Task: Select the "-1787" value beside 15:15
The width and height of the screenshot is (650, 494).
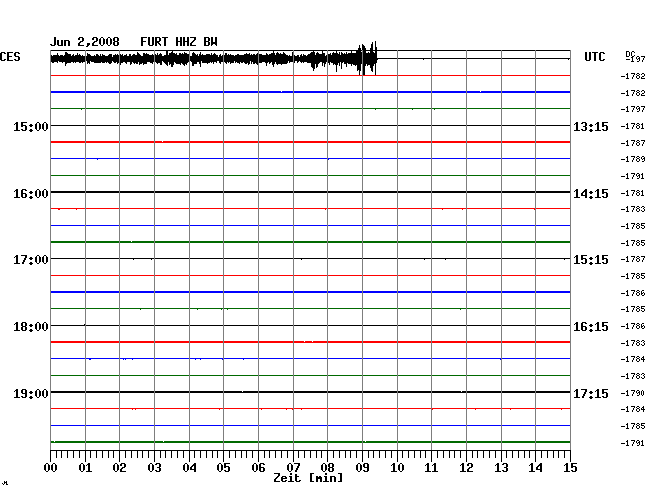Action: coord(633,259)
